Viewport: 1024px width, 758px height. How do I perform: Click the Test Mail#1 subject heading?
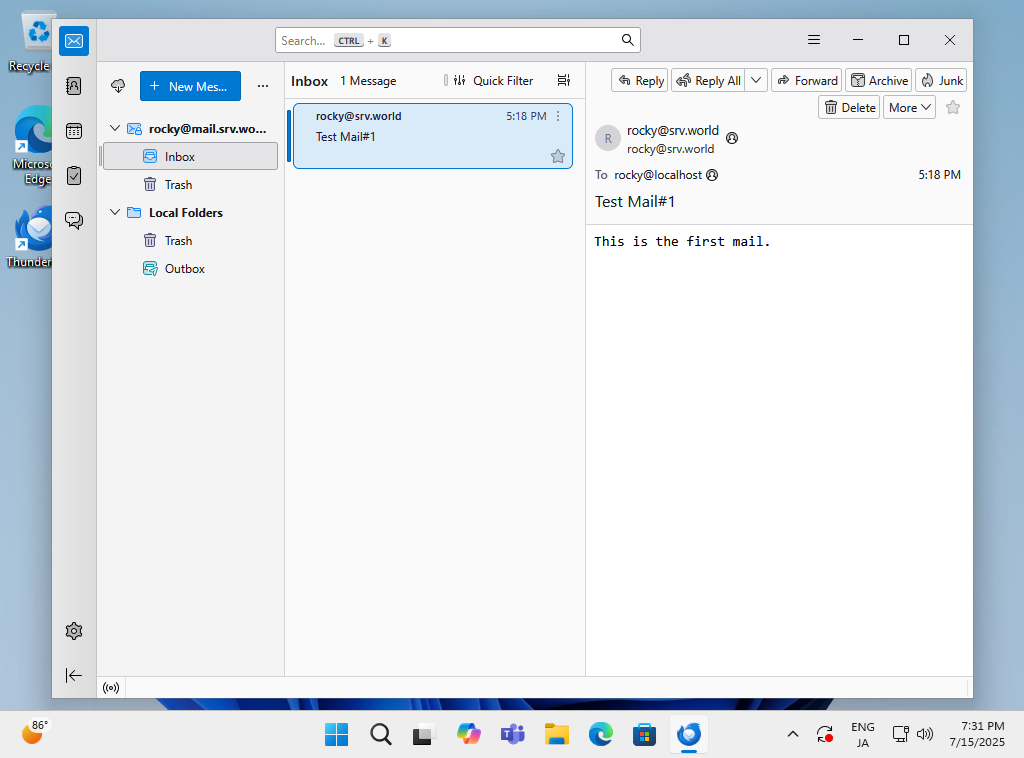tap(635, 202)
